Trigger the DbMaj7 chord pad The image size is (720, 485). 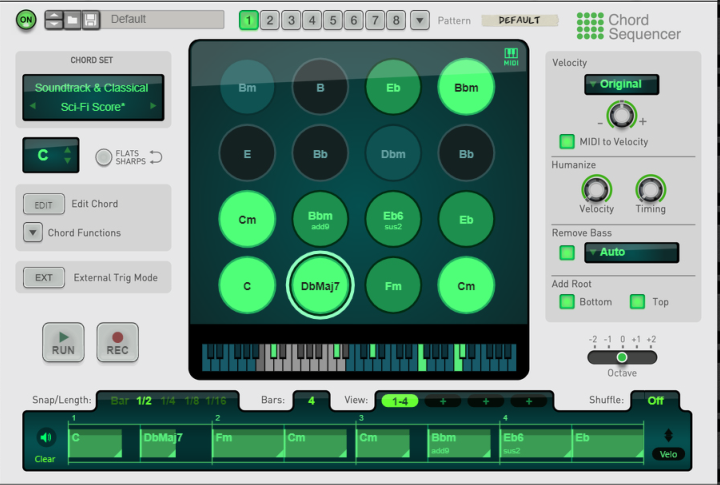[x=319, y=286]
